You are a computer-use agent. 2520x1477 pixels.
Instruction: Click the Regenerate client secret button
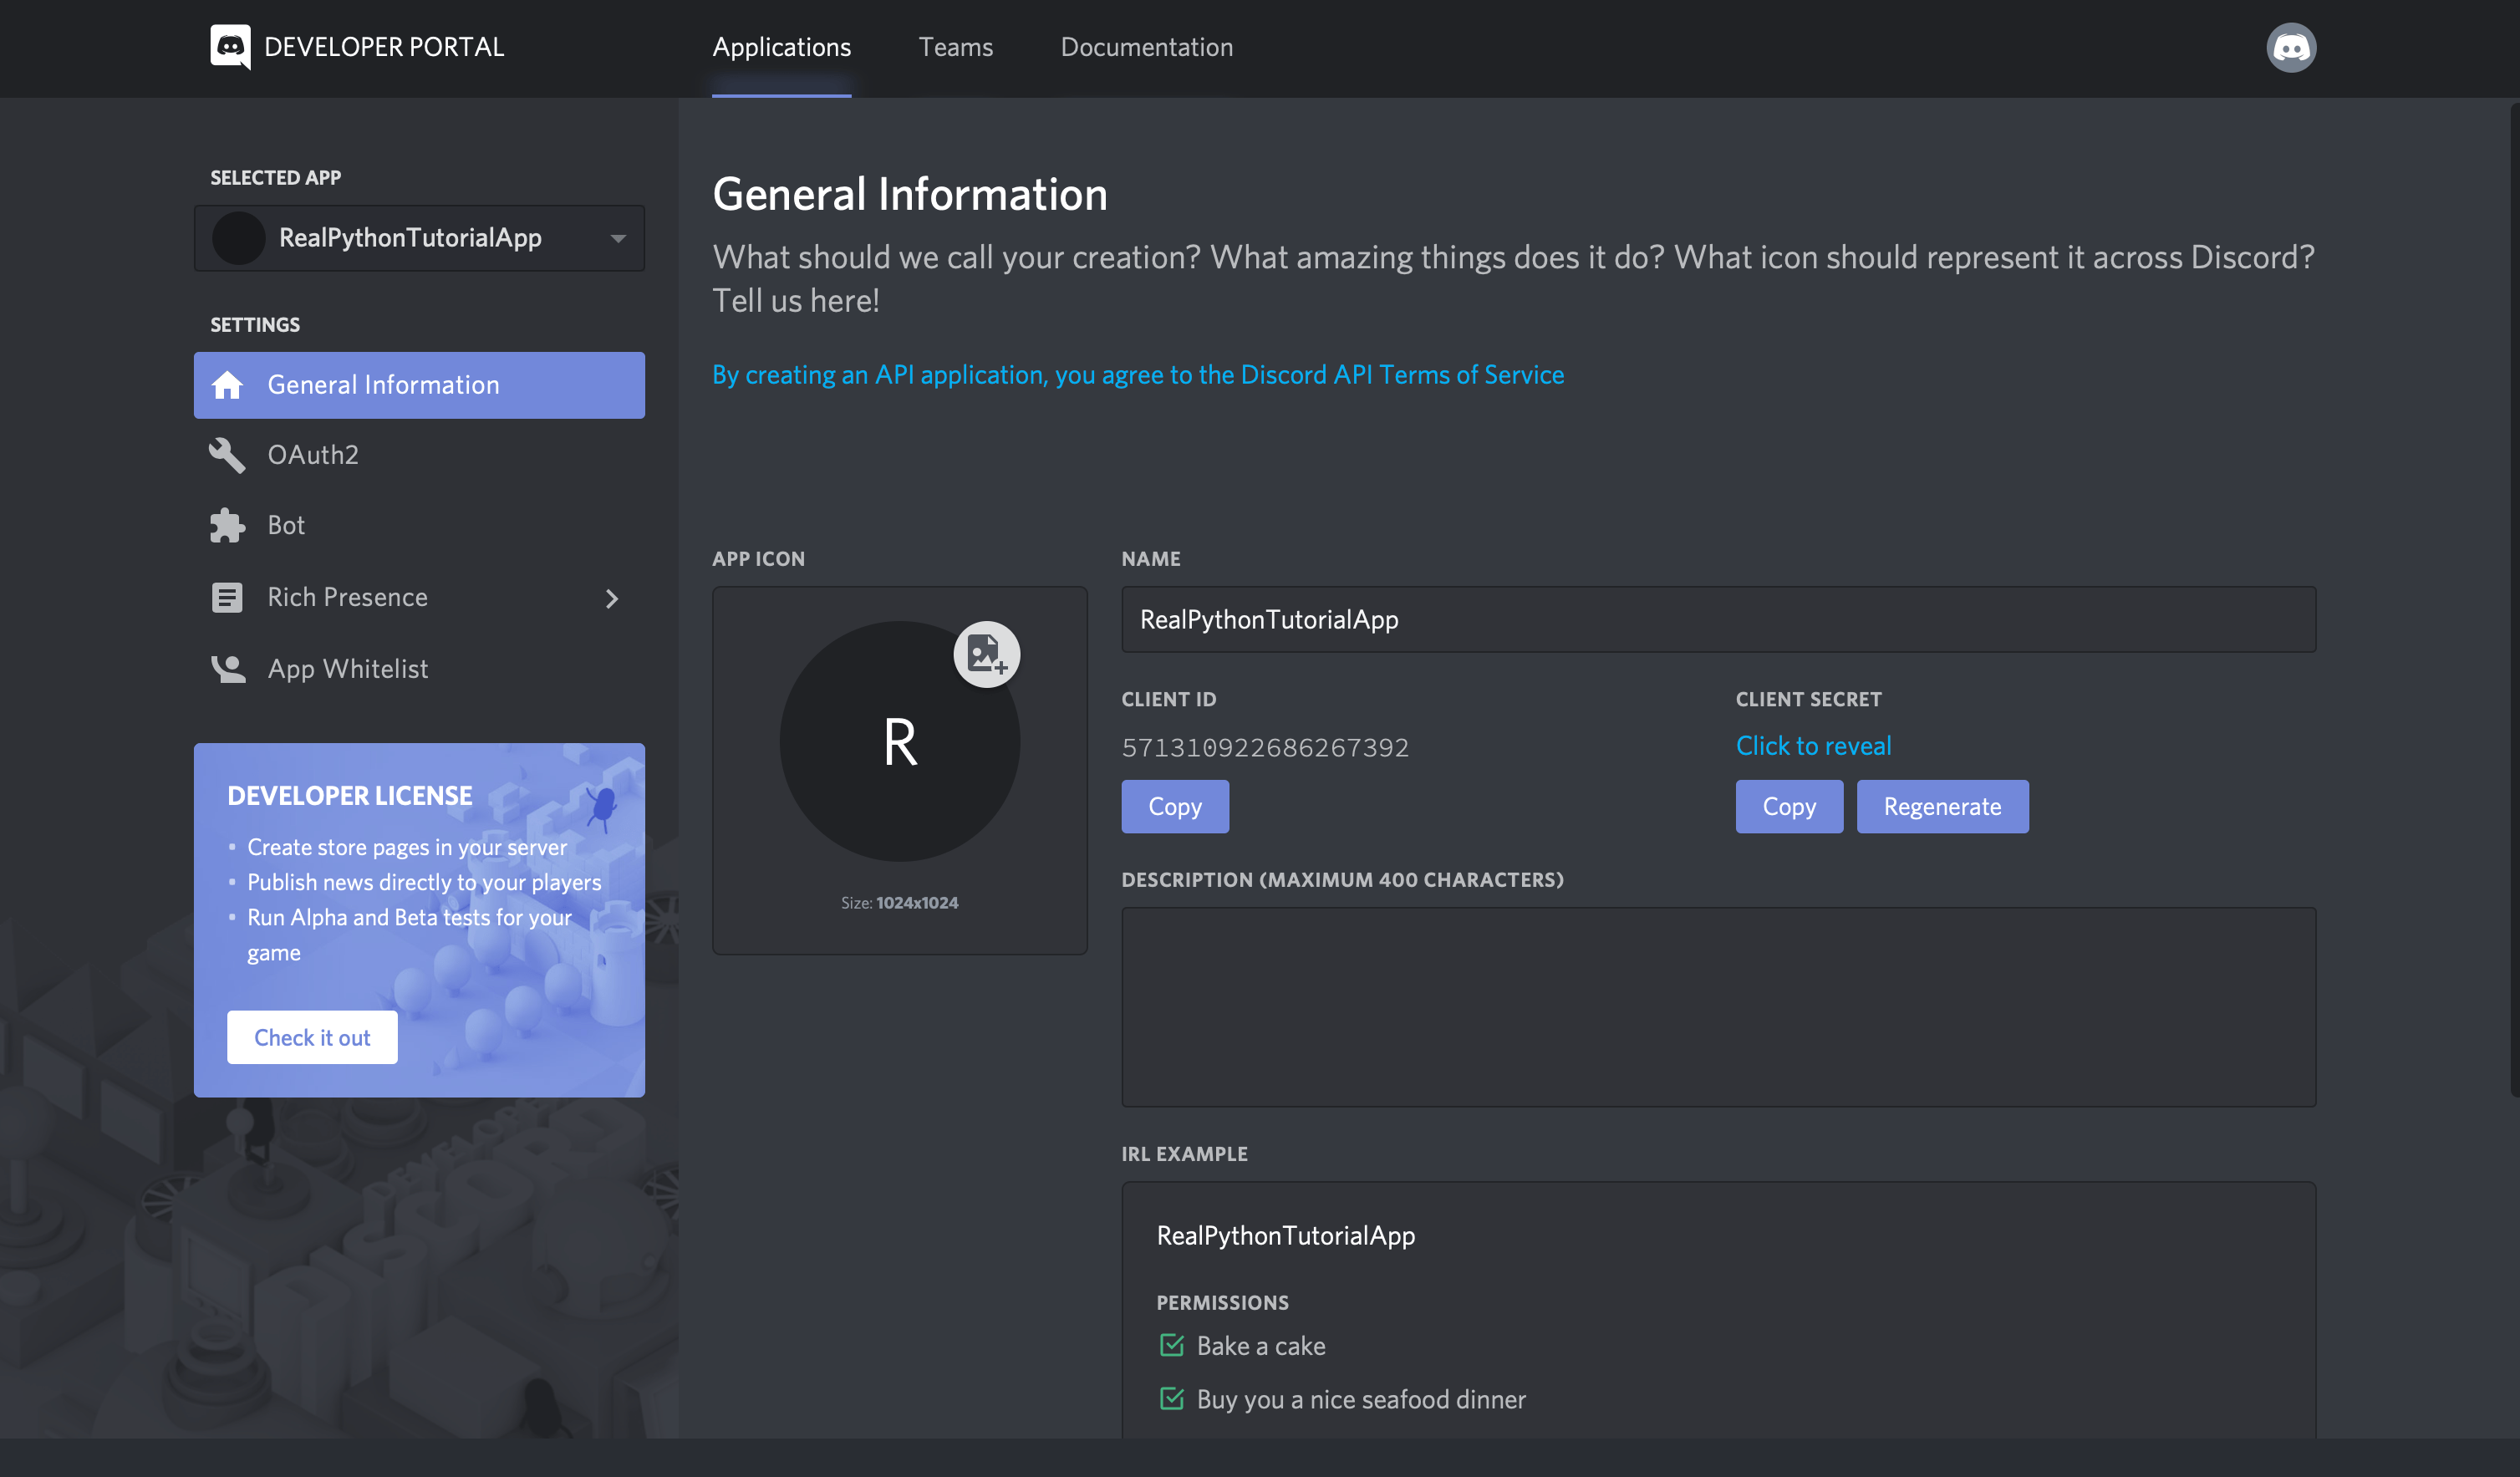click(1941, 806)
